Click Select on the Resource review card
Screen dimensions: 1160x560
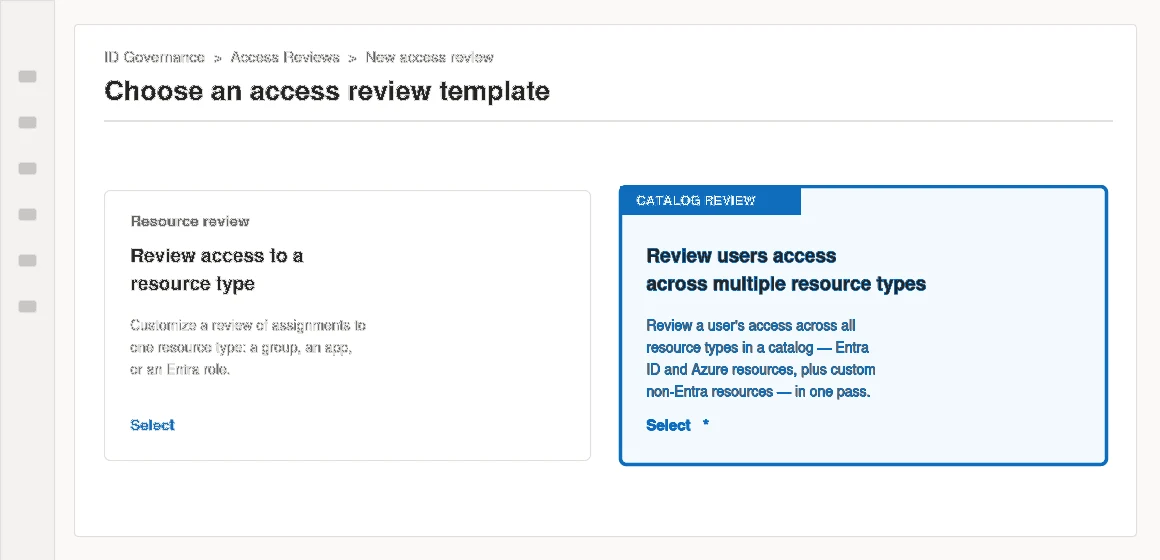pyautogui.click(x=152, y=425)
